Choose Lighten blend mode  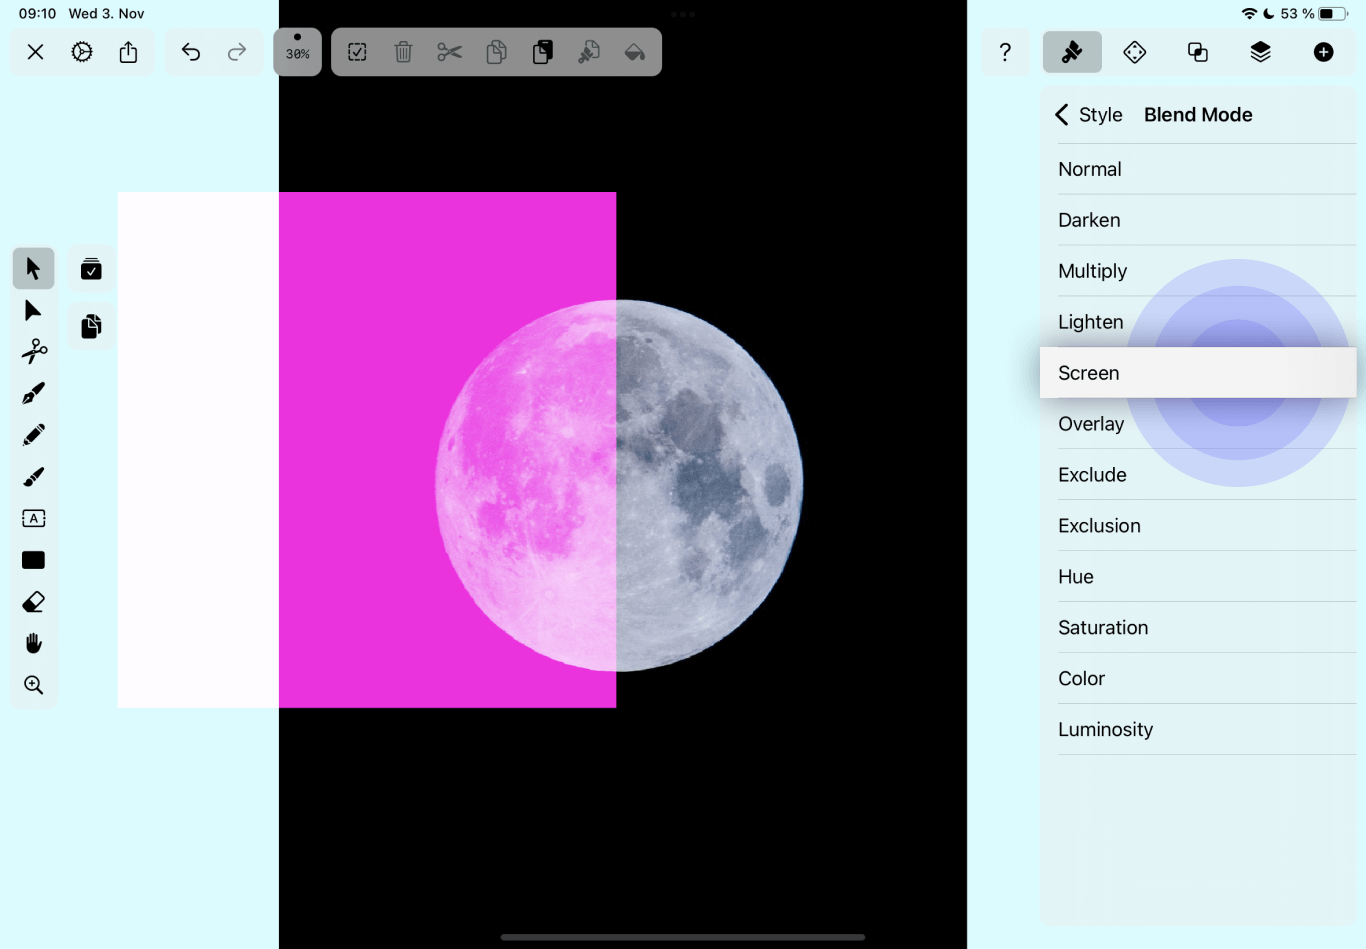tap(1198, 322)
